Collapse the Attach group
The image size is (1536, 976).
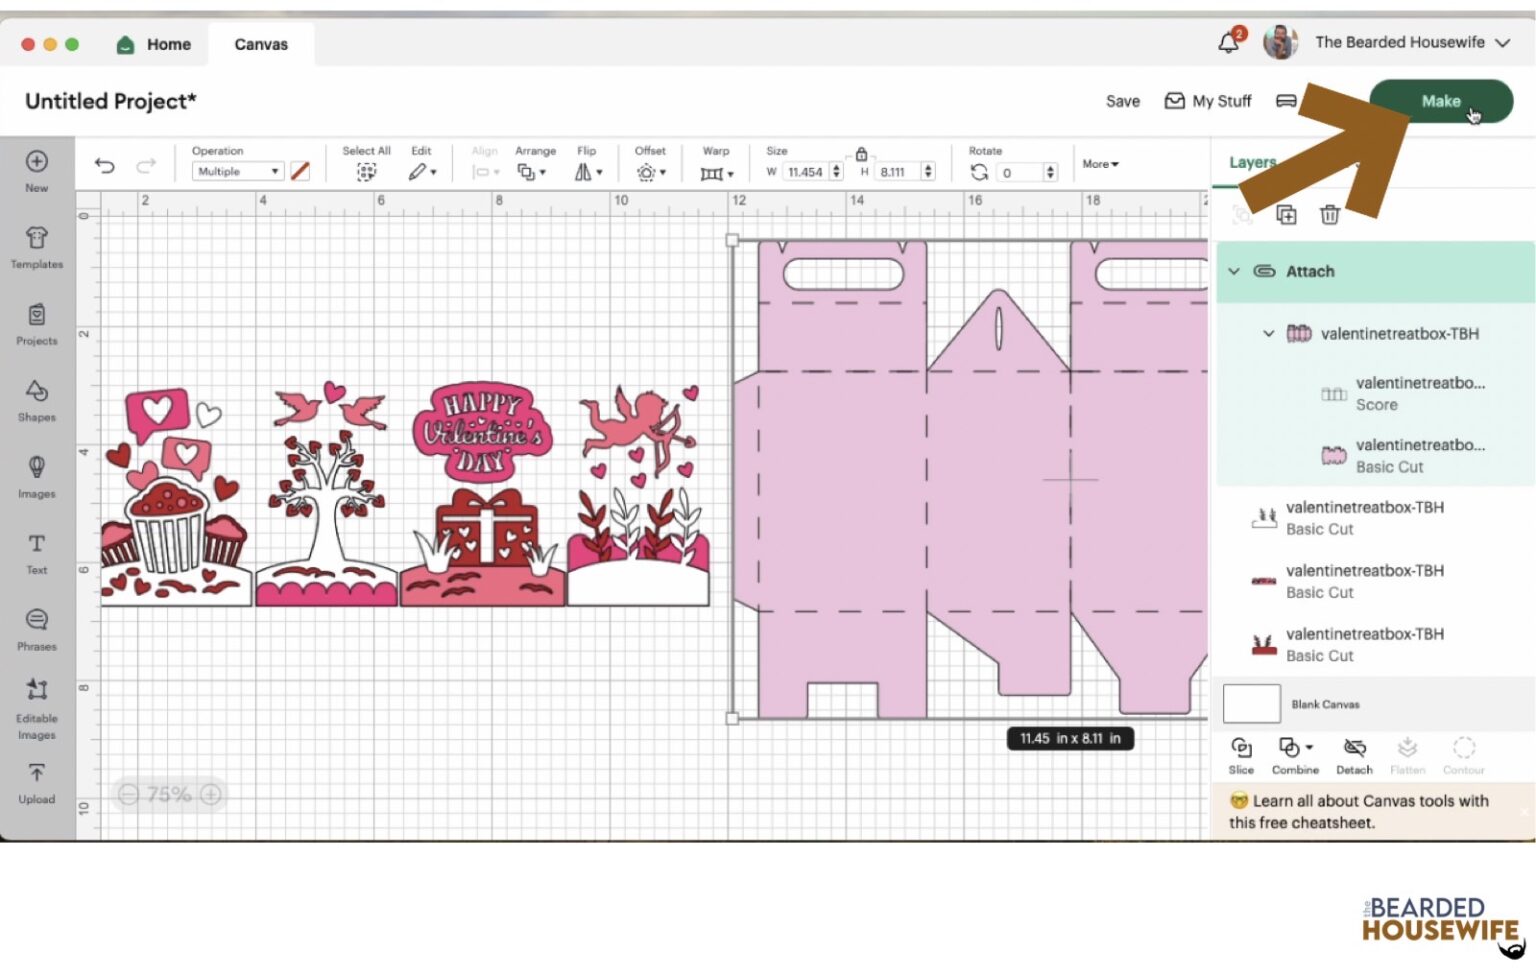point(1234,272)
